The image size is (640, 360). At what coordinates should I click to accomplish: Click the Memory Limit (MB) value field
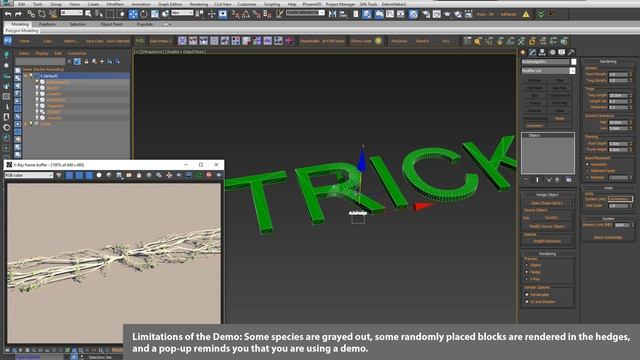tap(622, 225)
